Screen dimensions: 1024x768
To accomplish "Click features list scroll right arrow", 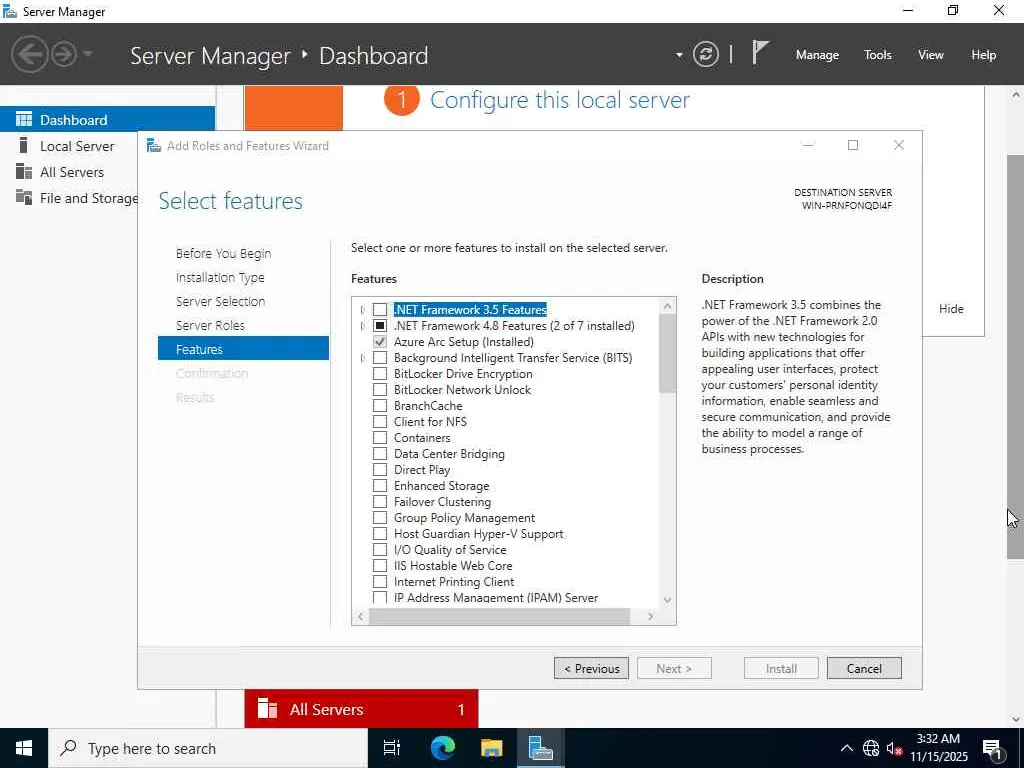I will 650,616.
